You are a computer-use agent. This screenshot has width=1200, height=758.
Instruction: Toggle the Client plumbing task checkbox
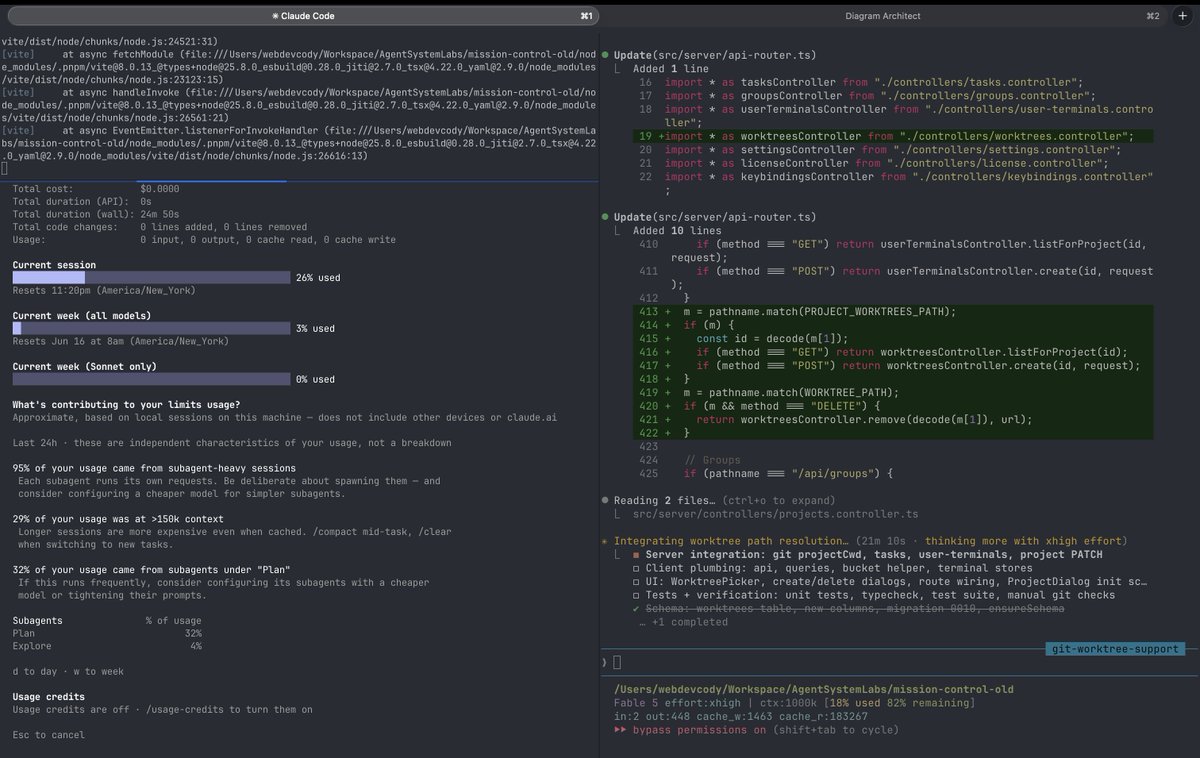[636, 568]
